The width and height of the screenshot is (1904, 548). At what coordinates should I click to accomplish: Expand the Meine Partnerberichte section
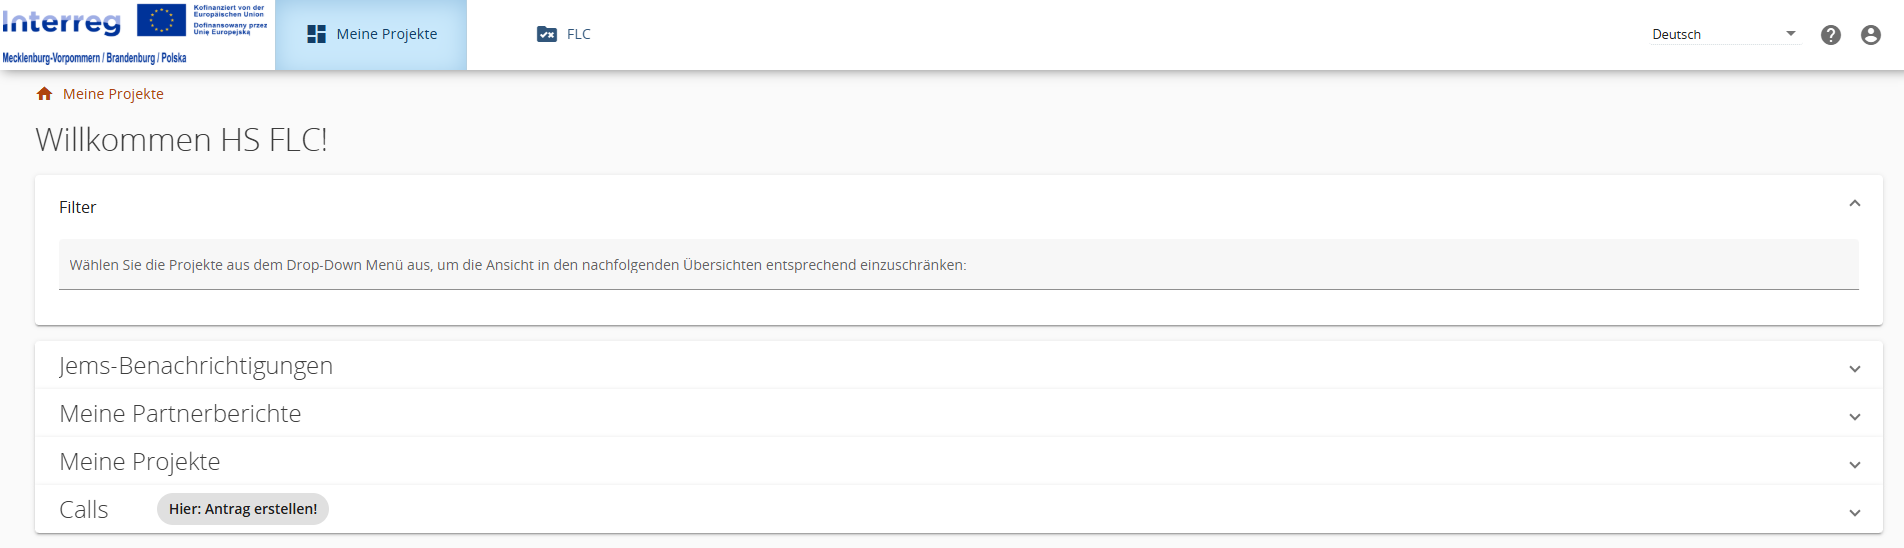[x=1854, y=416]
